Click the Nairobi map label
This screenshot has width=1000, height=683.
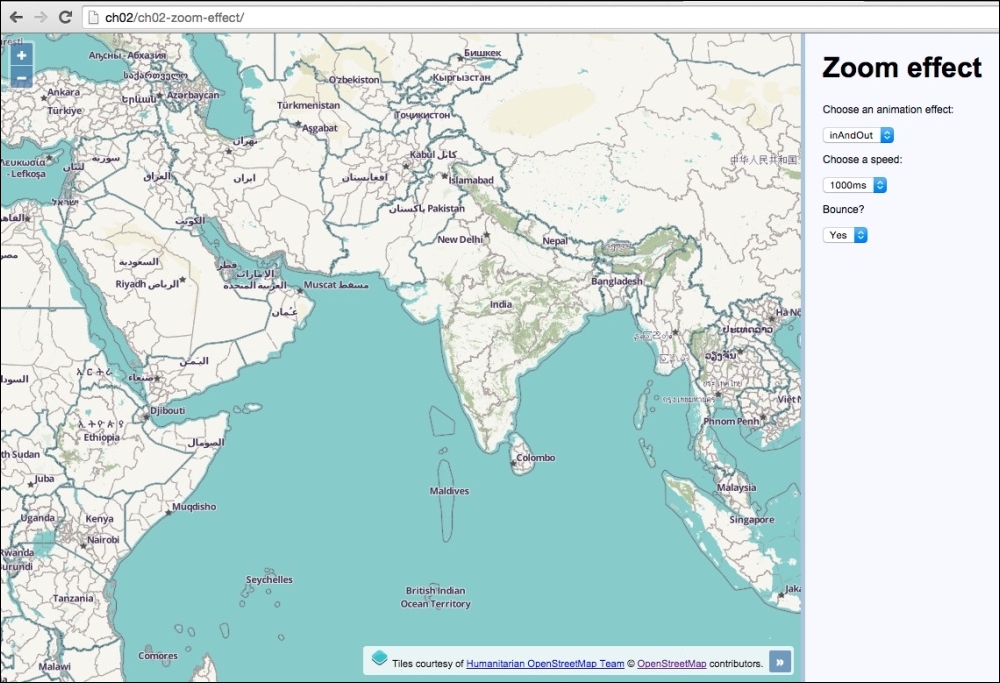tap(103, 540)
